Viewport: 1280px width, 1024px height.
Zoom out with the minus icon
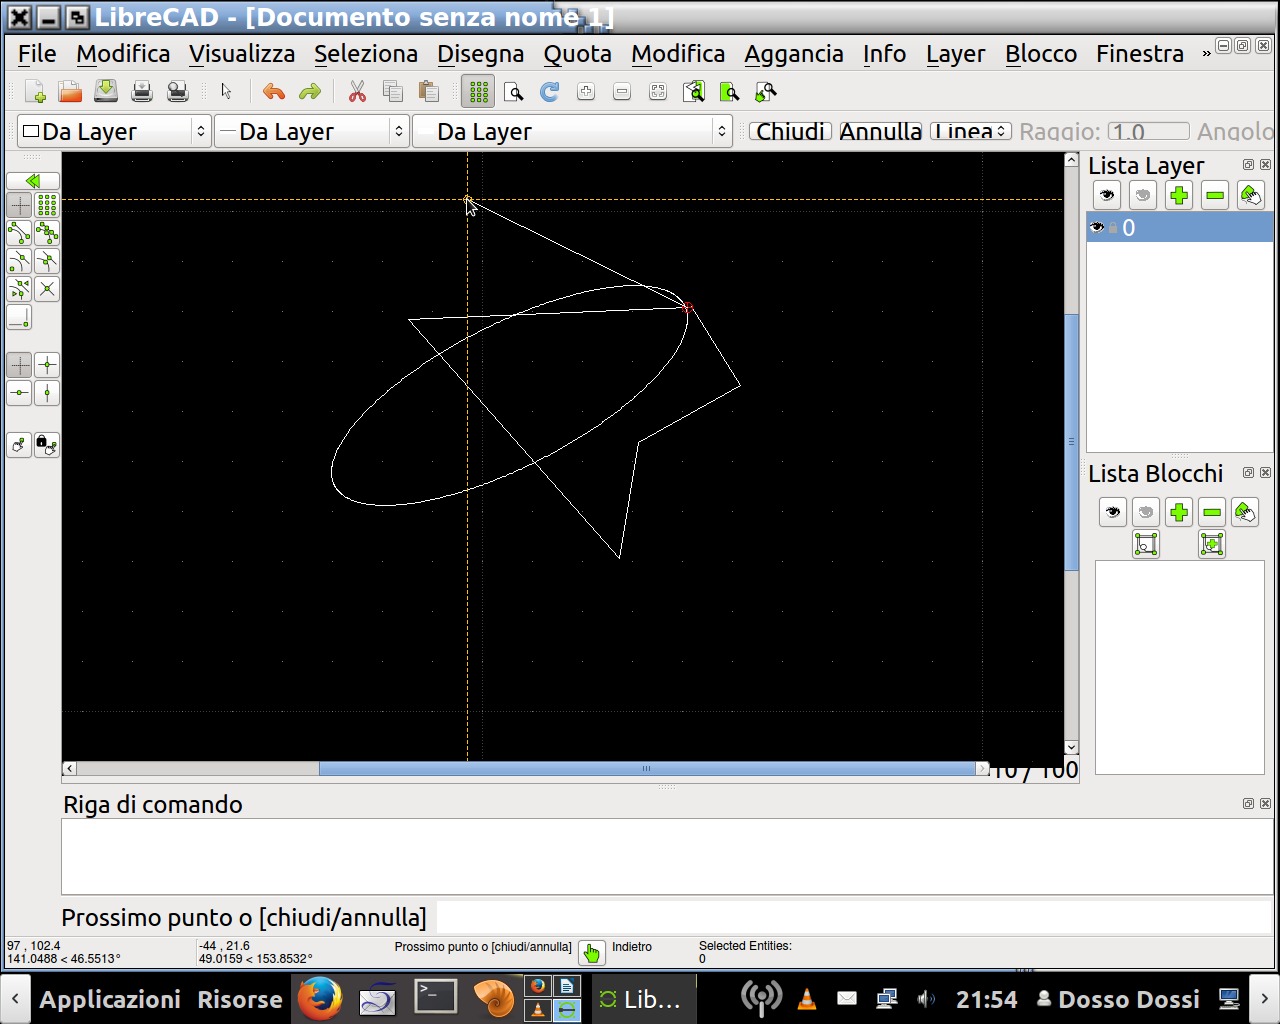pos(622,92)
